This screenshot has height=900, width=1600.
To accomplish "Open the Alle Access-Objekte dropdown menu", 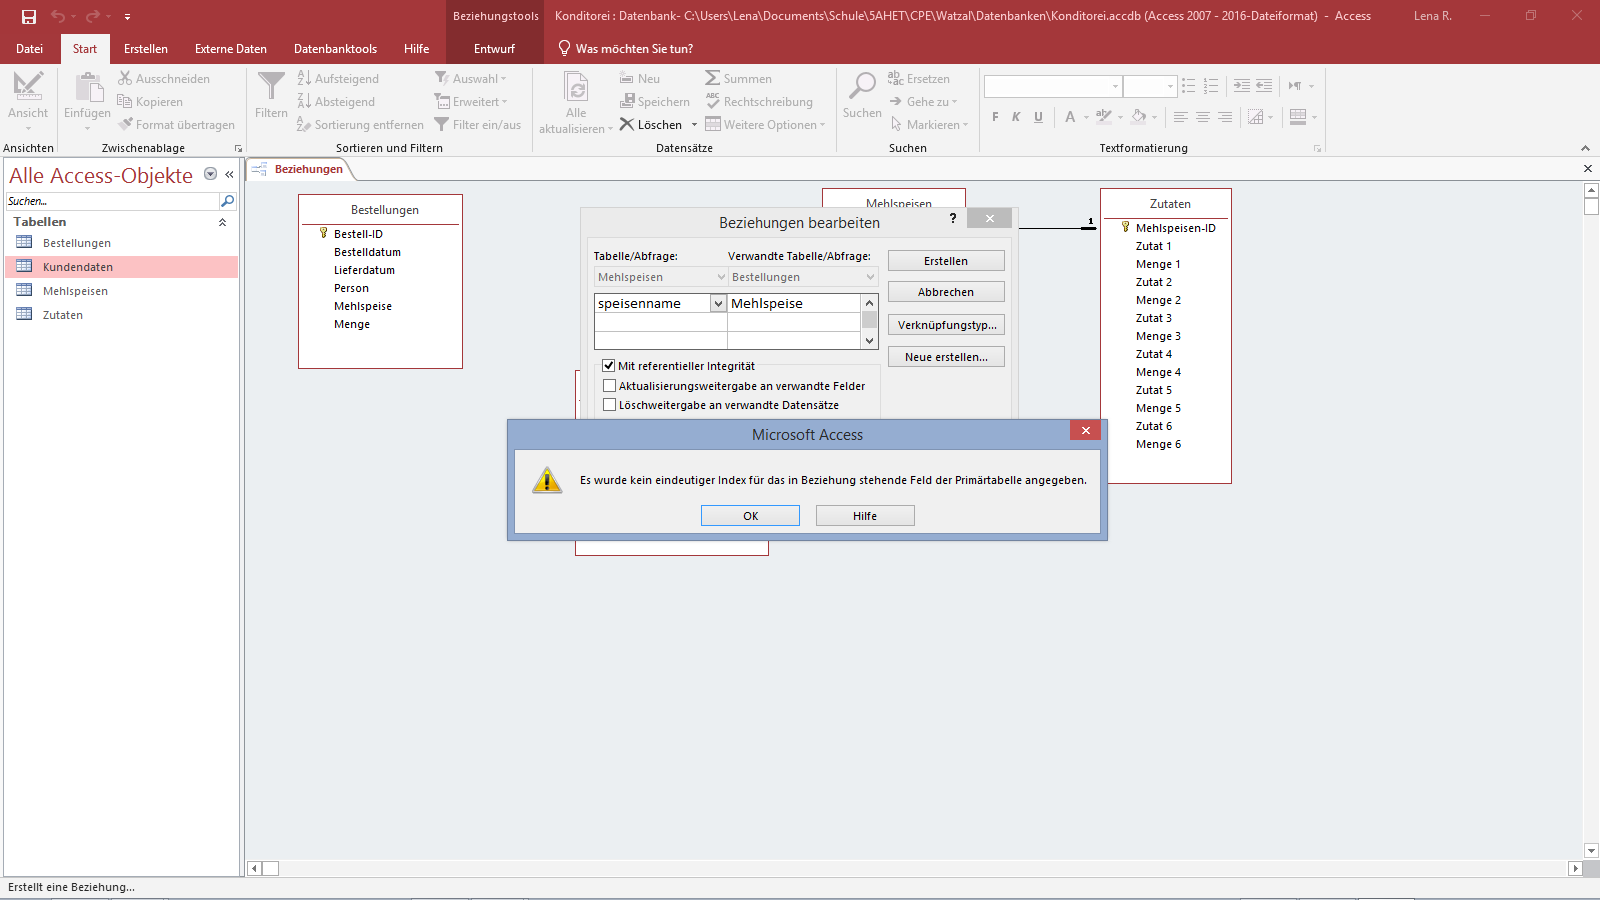I will [210, 174].
